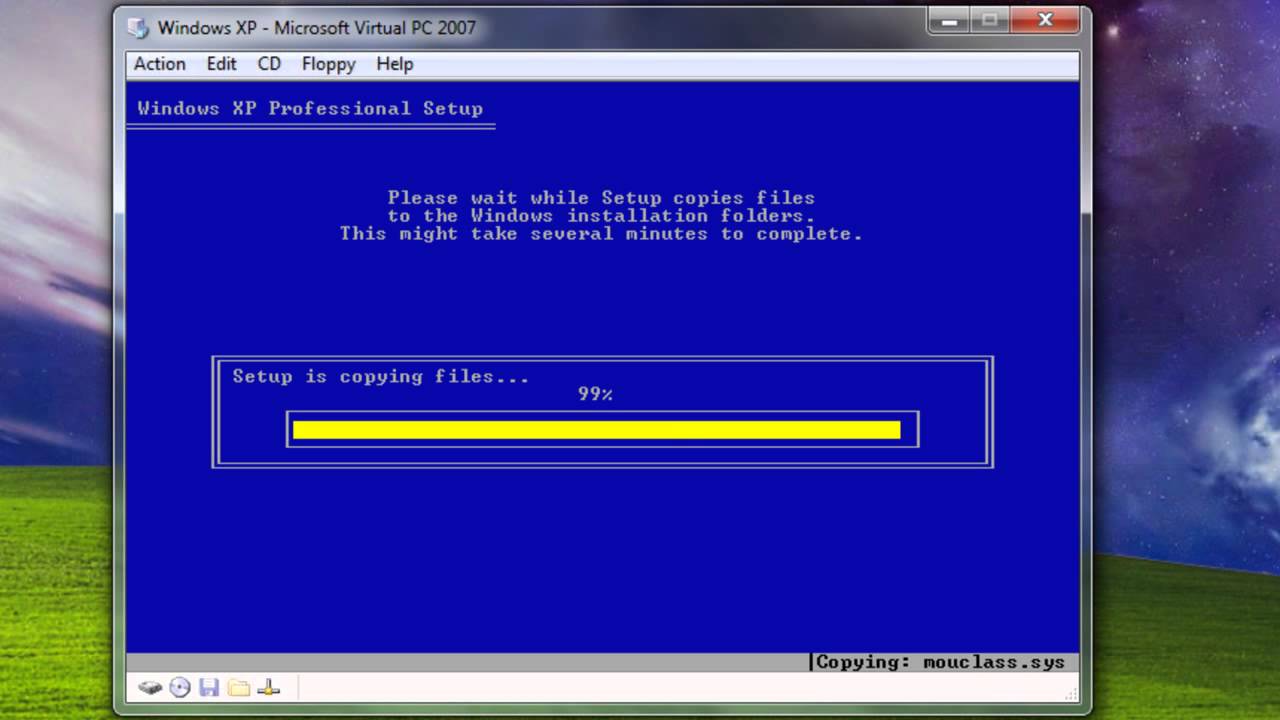Screen dimensions: 1280x720
Task: Click the network adapter status icon
Action: [269, 688]
